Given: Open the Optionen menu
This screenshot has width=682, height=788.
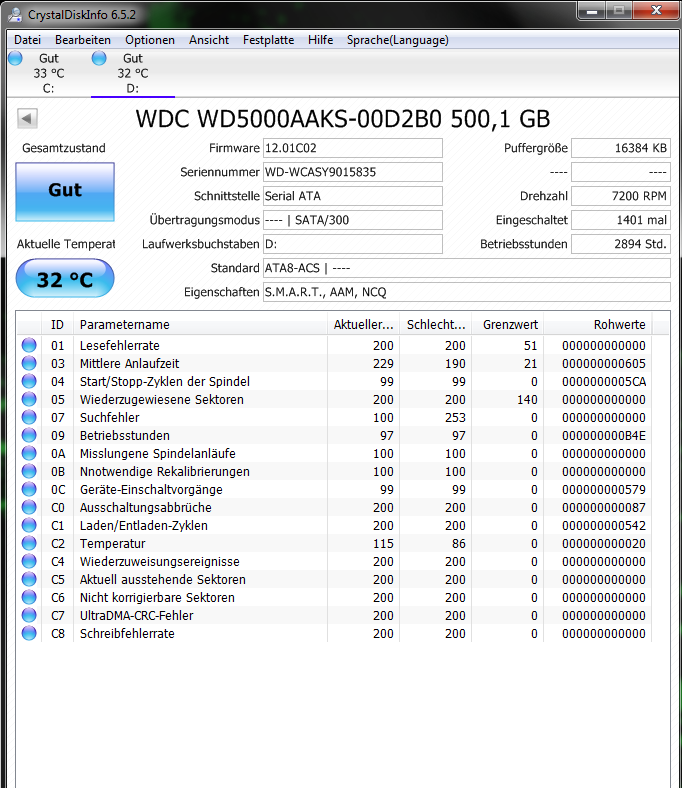Looking at the screenshot, I should (150, 40).
